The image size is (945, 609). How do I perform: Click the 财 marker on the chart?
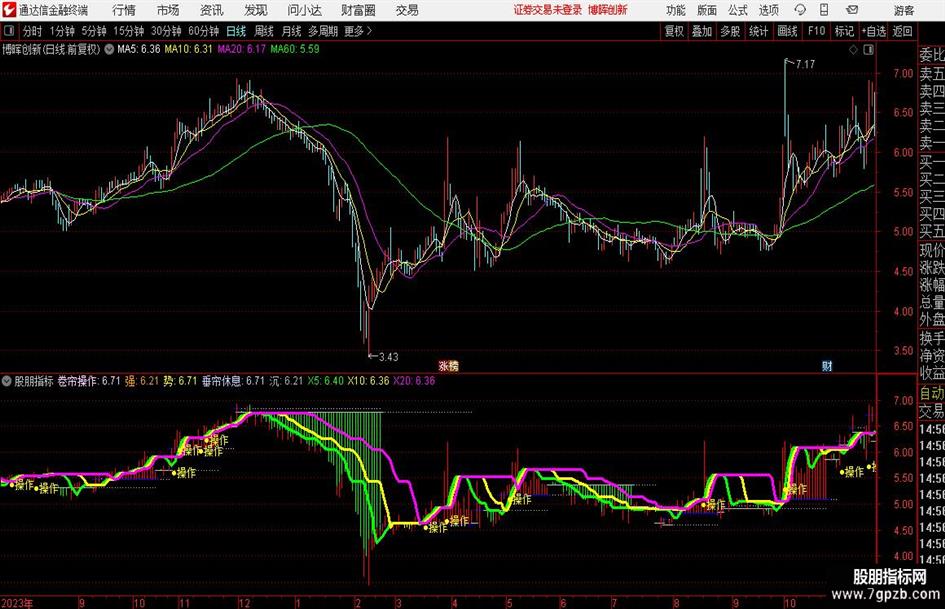pyautogui.click(x=827, y=366)
